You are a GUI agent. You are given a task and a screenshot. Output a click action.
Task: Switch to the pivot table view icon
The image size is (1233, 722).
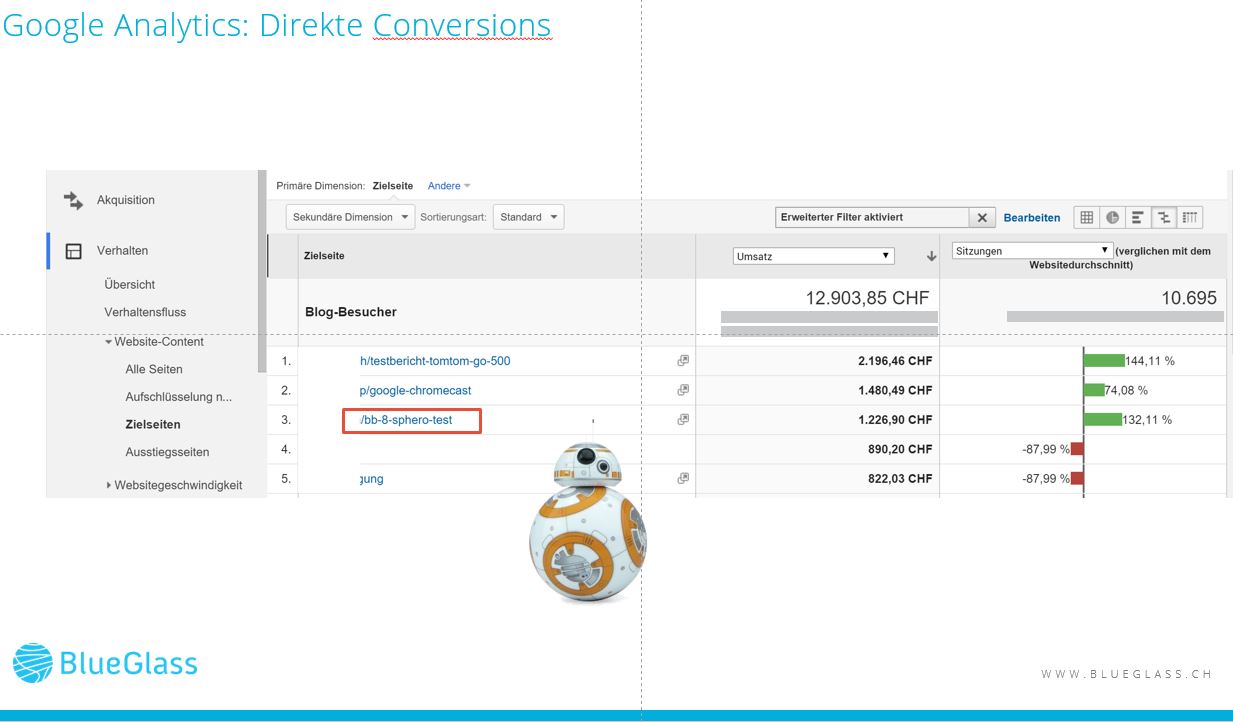pos(1190,217)
